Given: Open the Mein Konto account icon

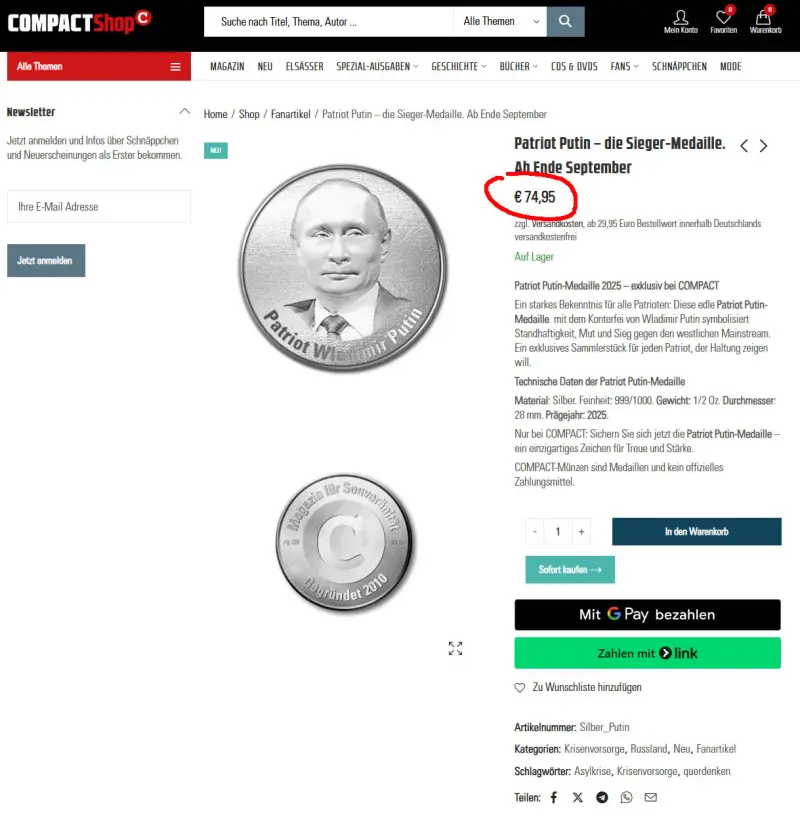Looking at the screenshot, I should coord(681,22).
